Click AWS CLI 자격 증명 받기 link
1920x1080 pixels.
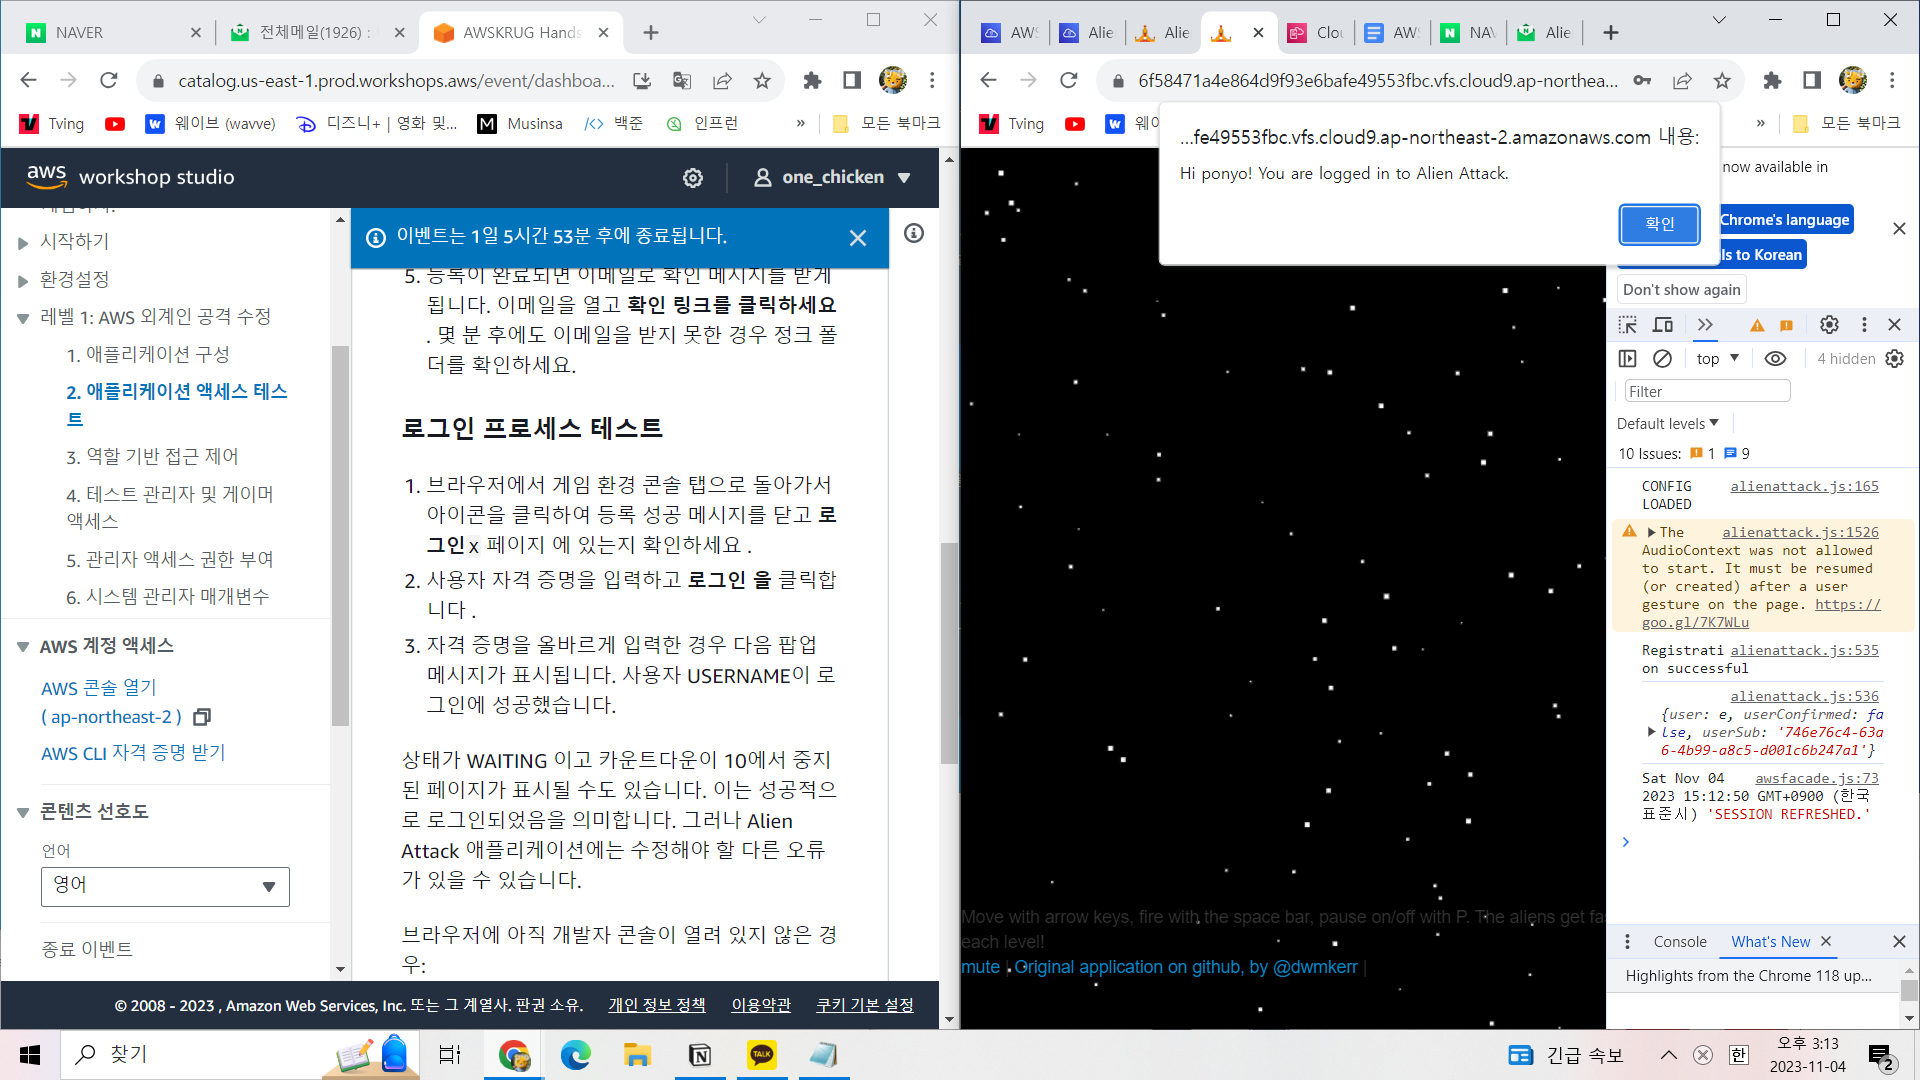point(133,753)
